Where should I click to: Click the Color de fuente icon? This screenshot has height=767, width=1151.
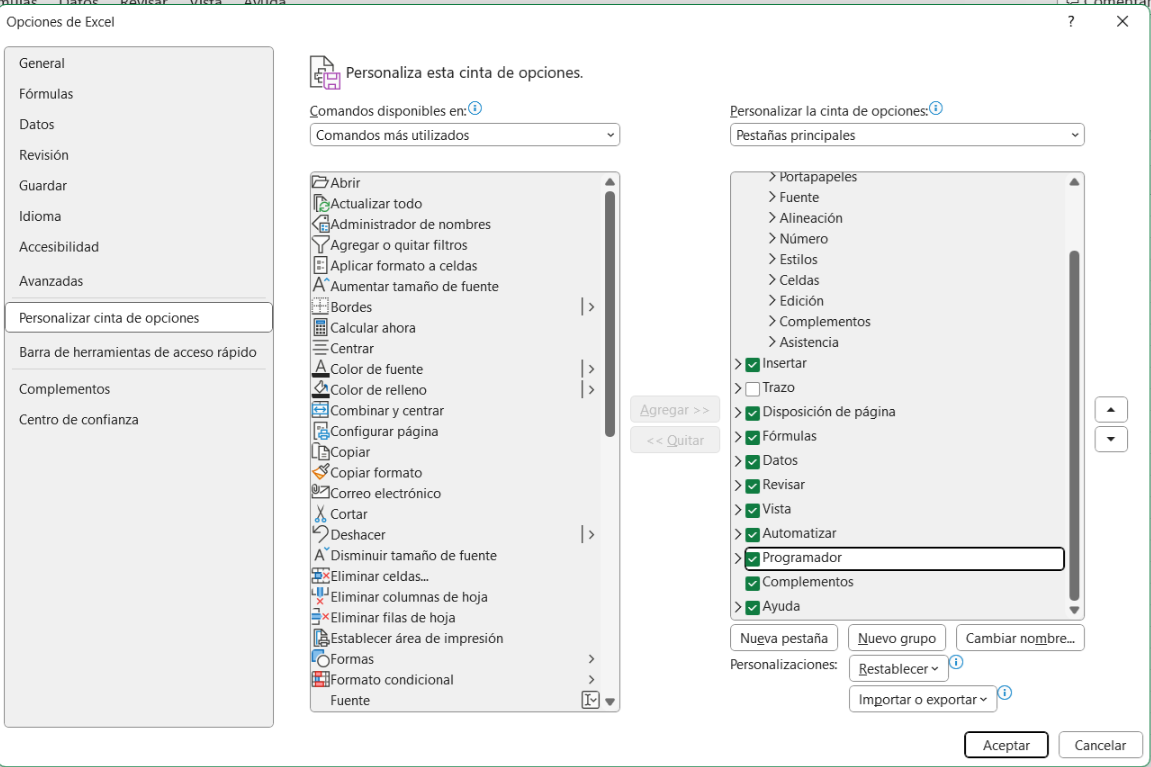pyautogui.click(x=320, y=368)
